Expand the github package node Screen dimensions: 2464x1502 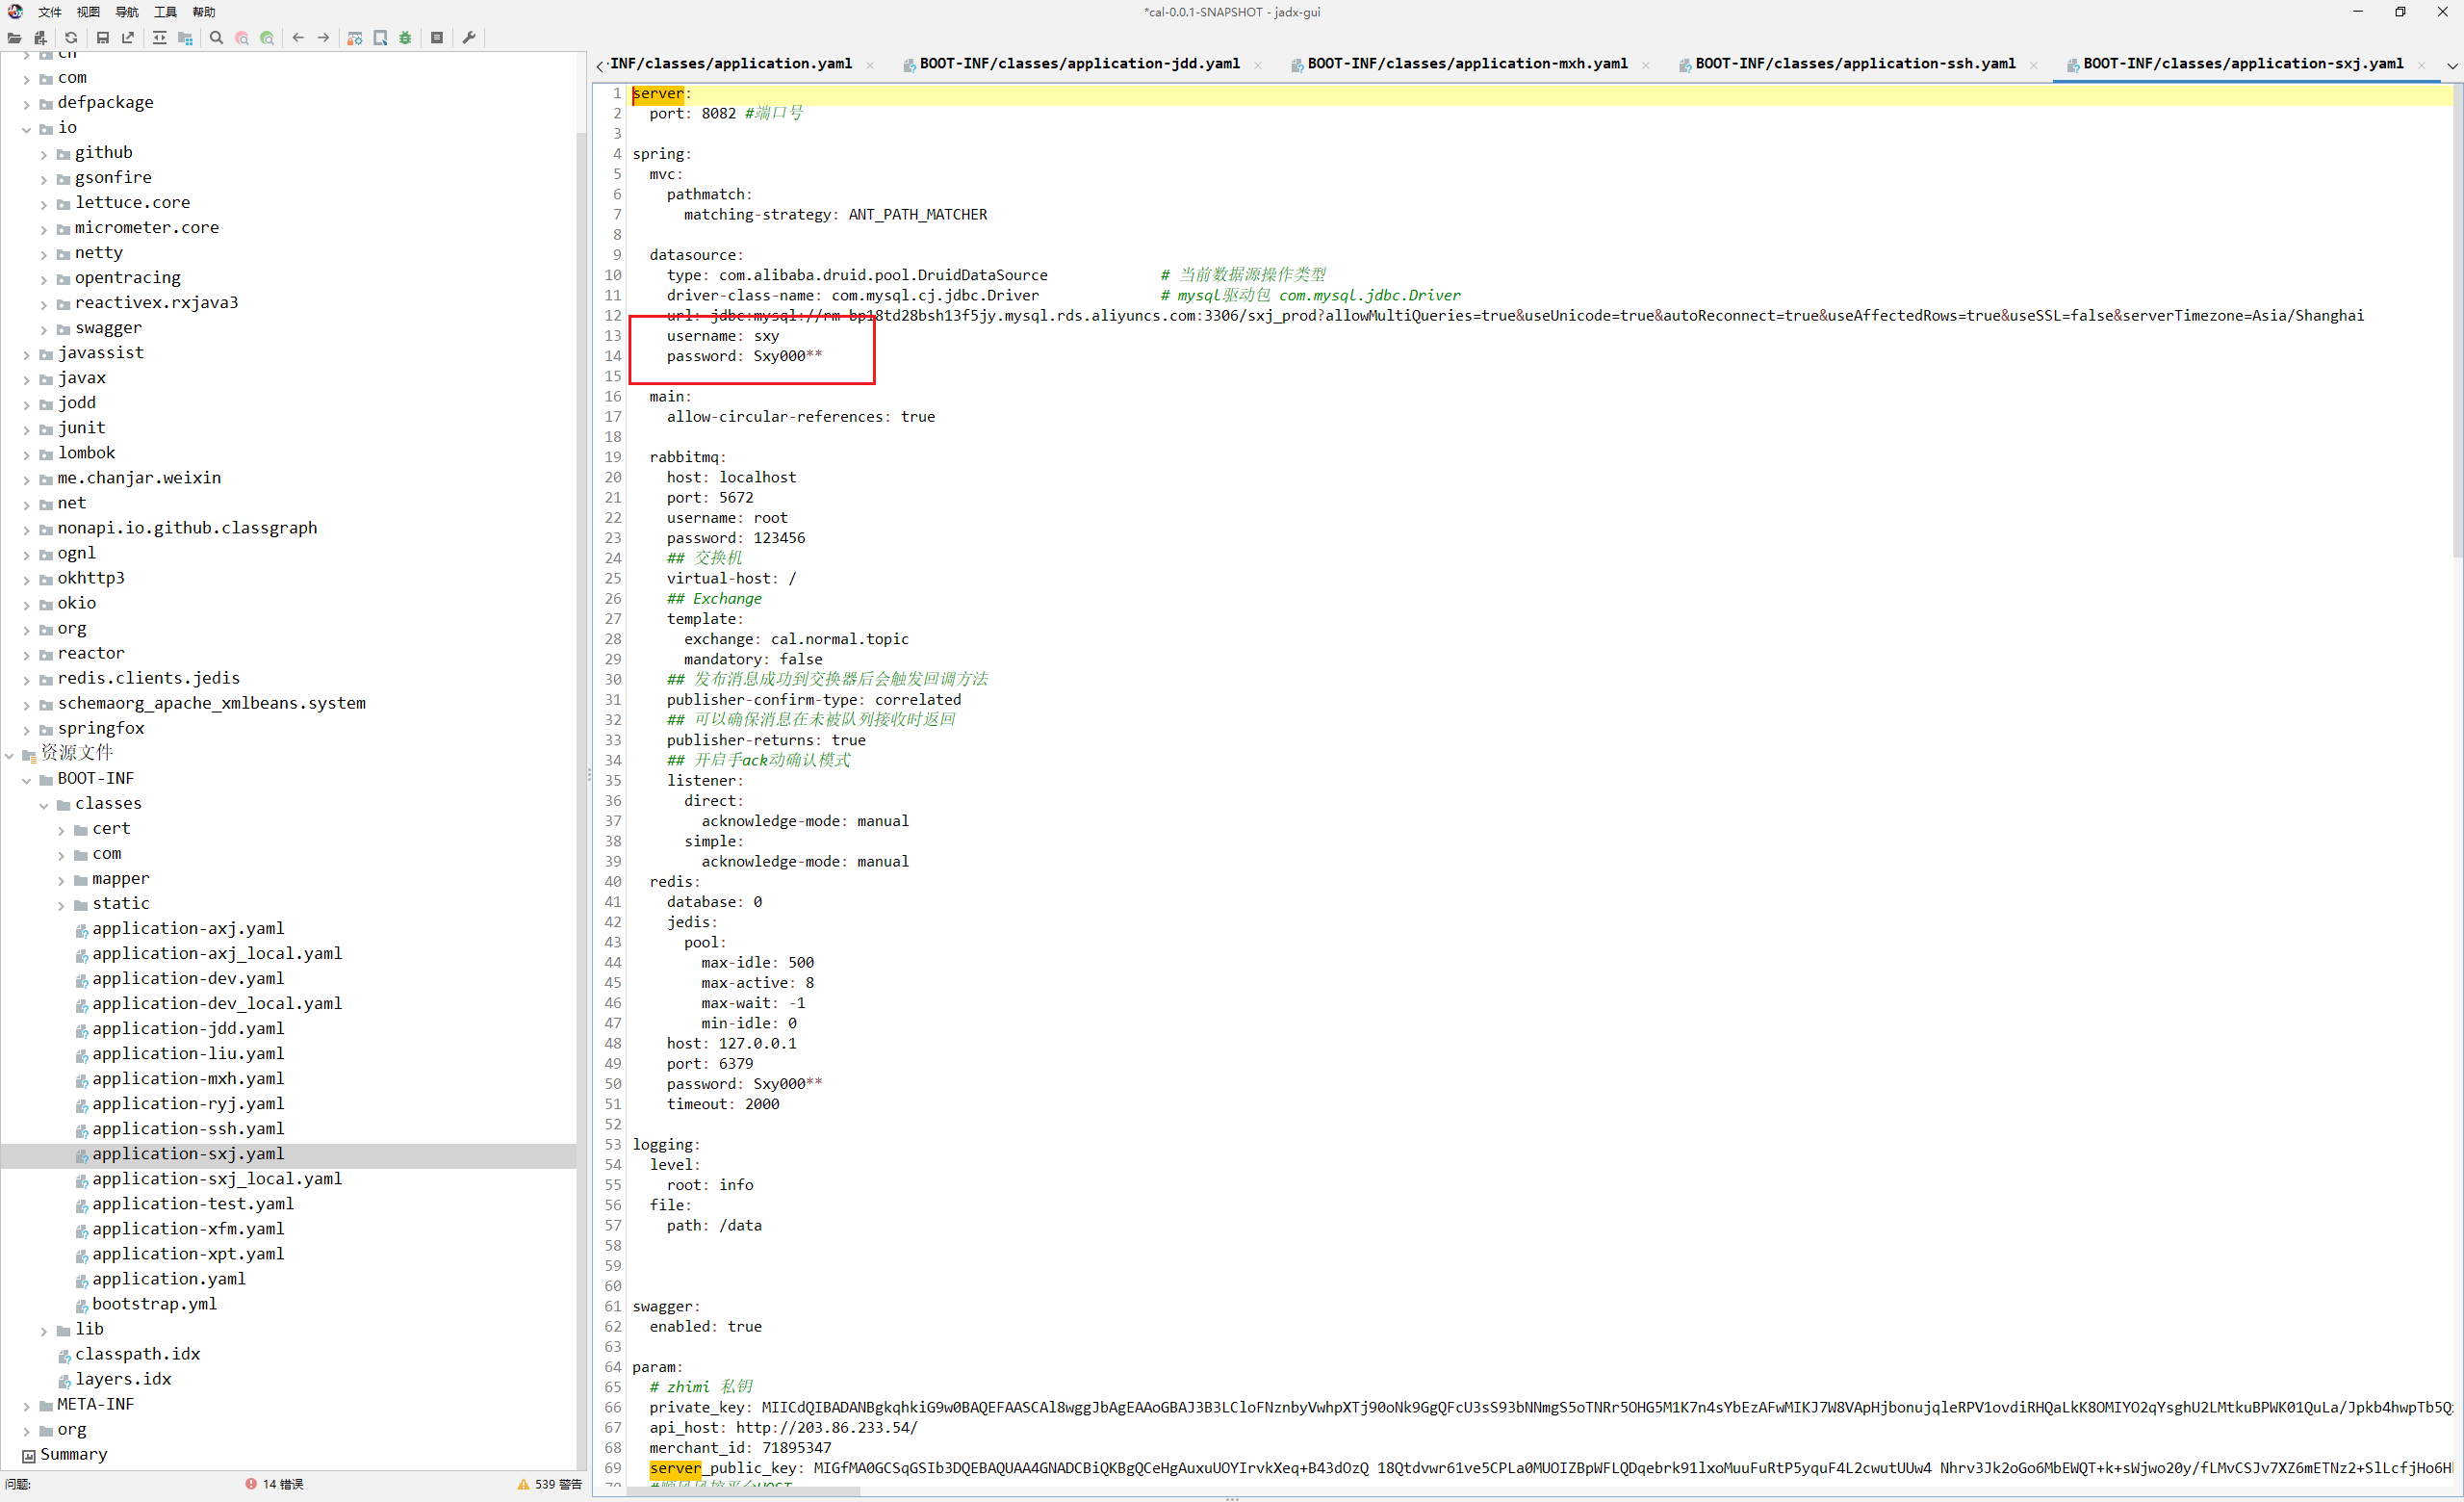coord(44,154)
